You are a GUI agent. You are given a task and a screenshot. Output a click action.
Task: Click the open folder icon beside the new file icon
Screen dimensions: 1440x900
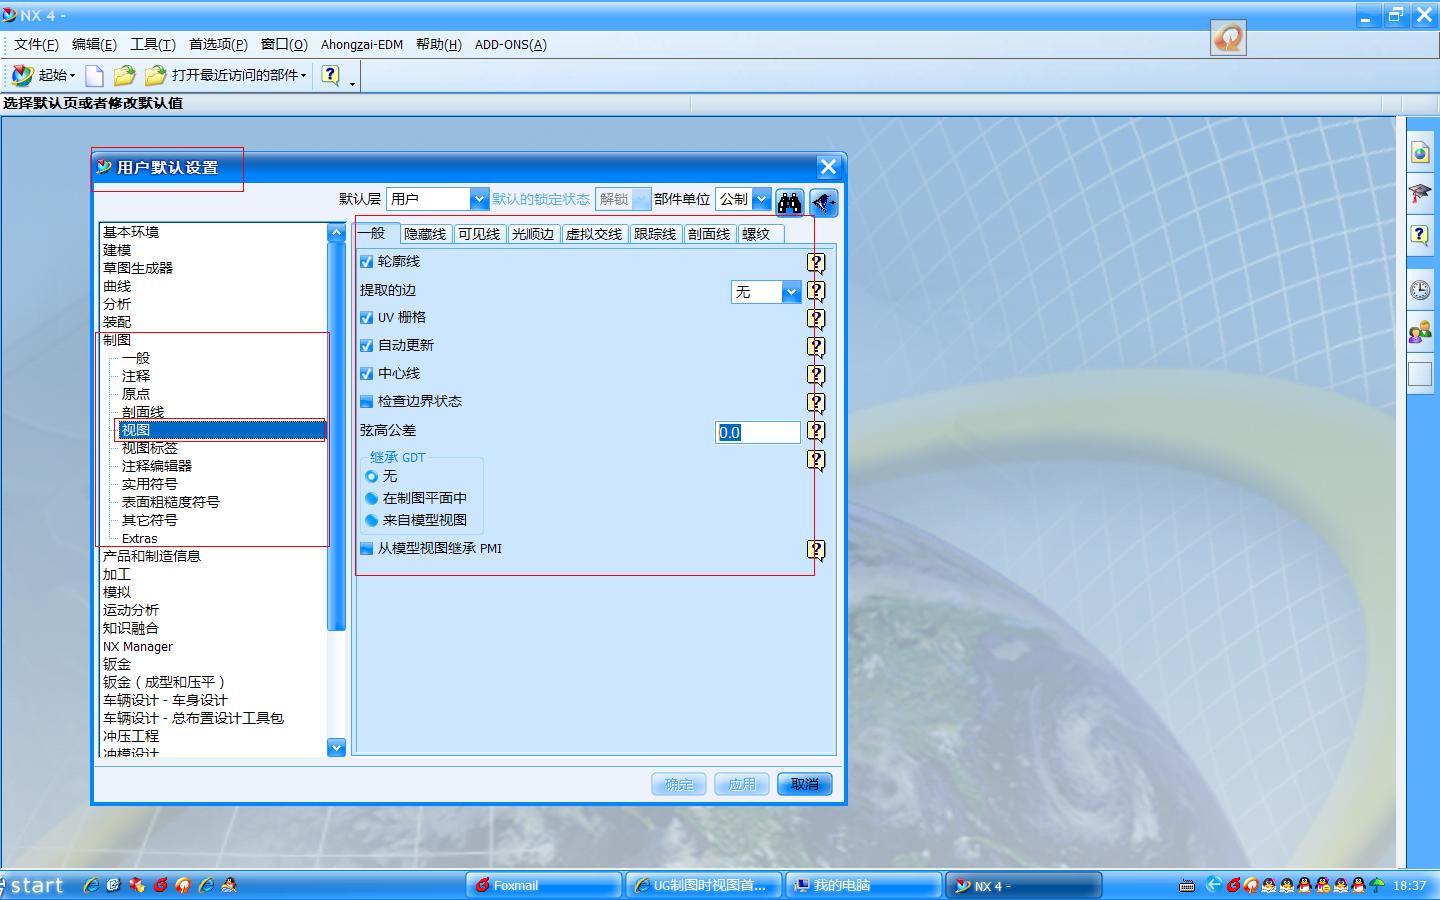125,75
